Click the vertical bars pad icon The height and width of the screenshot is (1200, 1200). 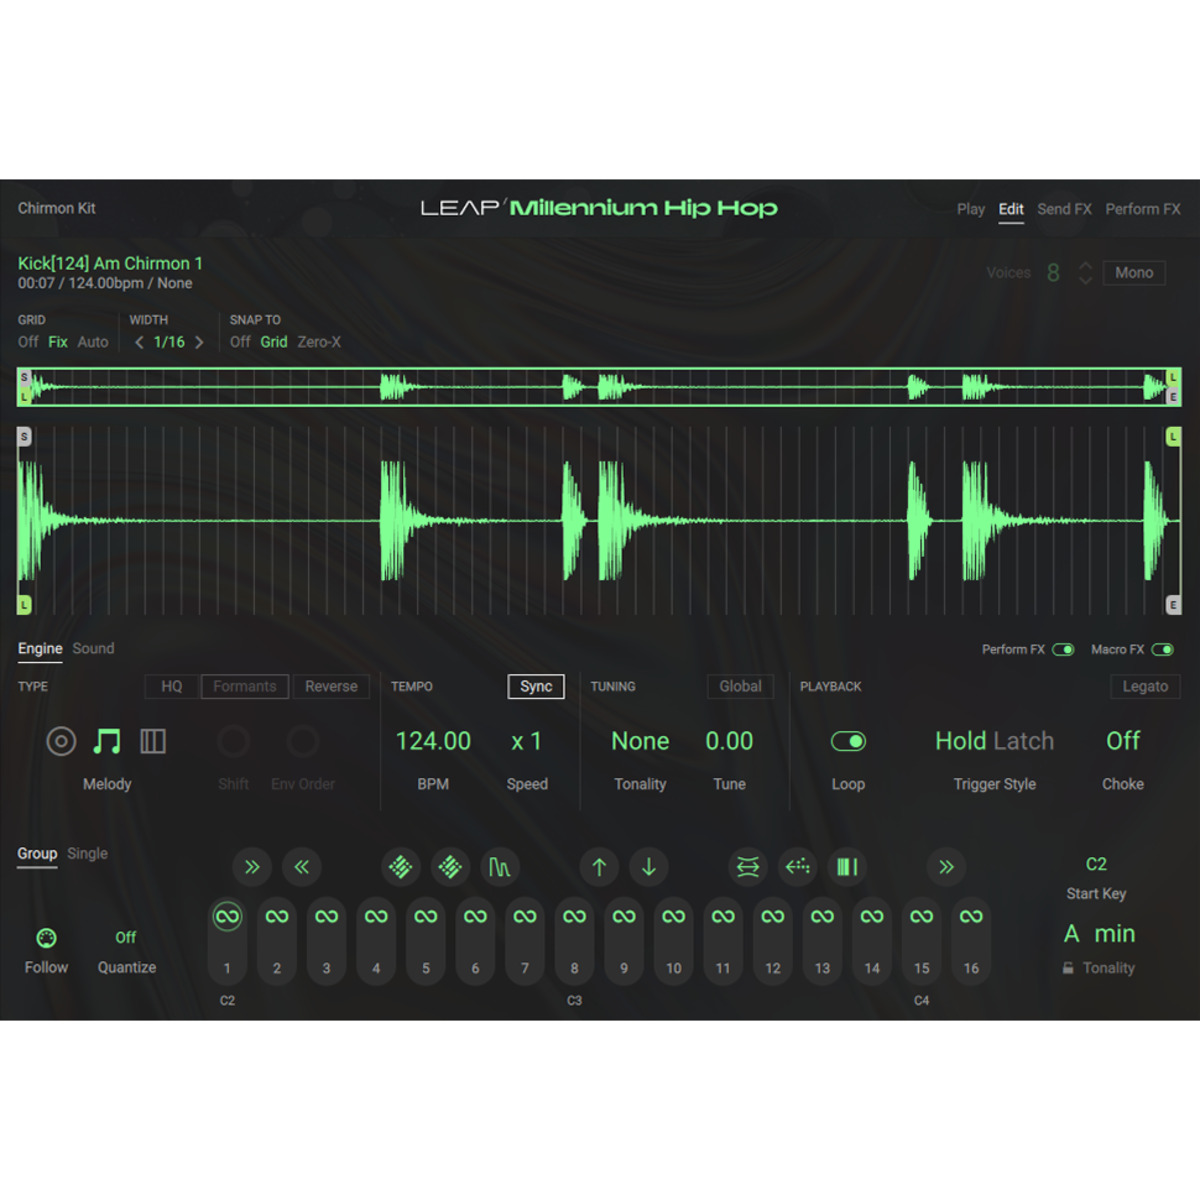[x=847, y=867]
